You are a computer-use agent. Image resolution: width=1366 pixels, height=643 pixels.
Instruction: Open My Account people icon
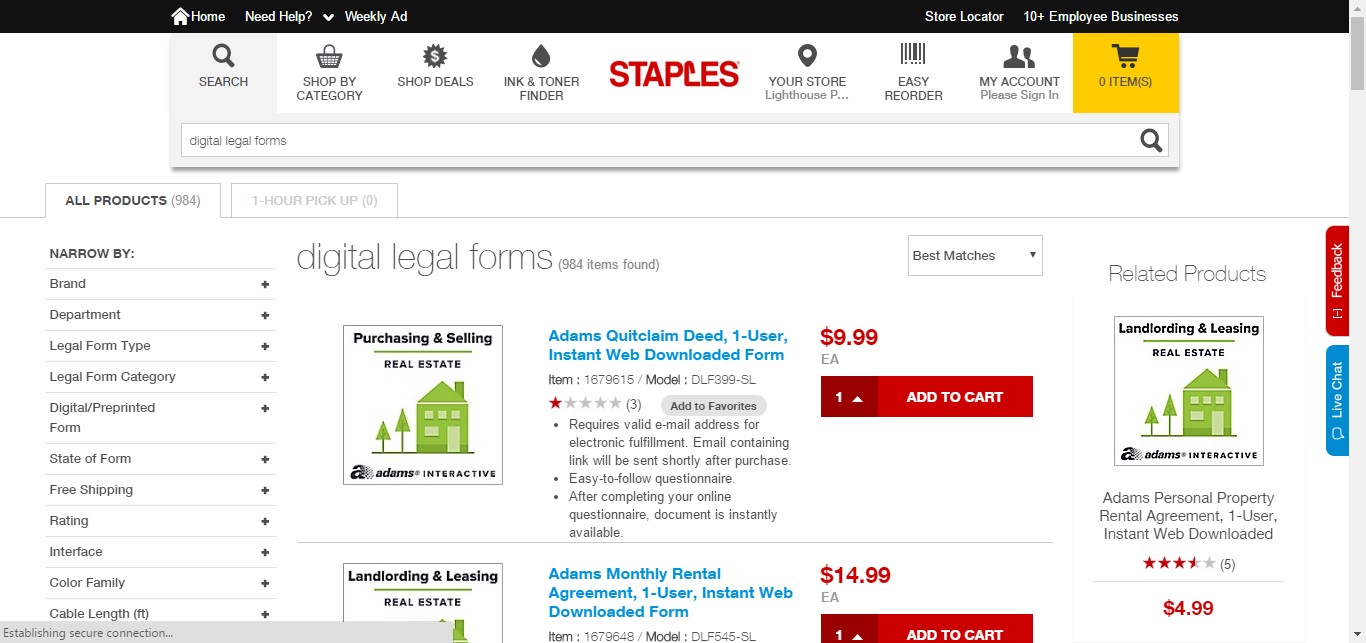click(1019, 56)
